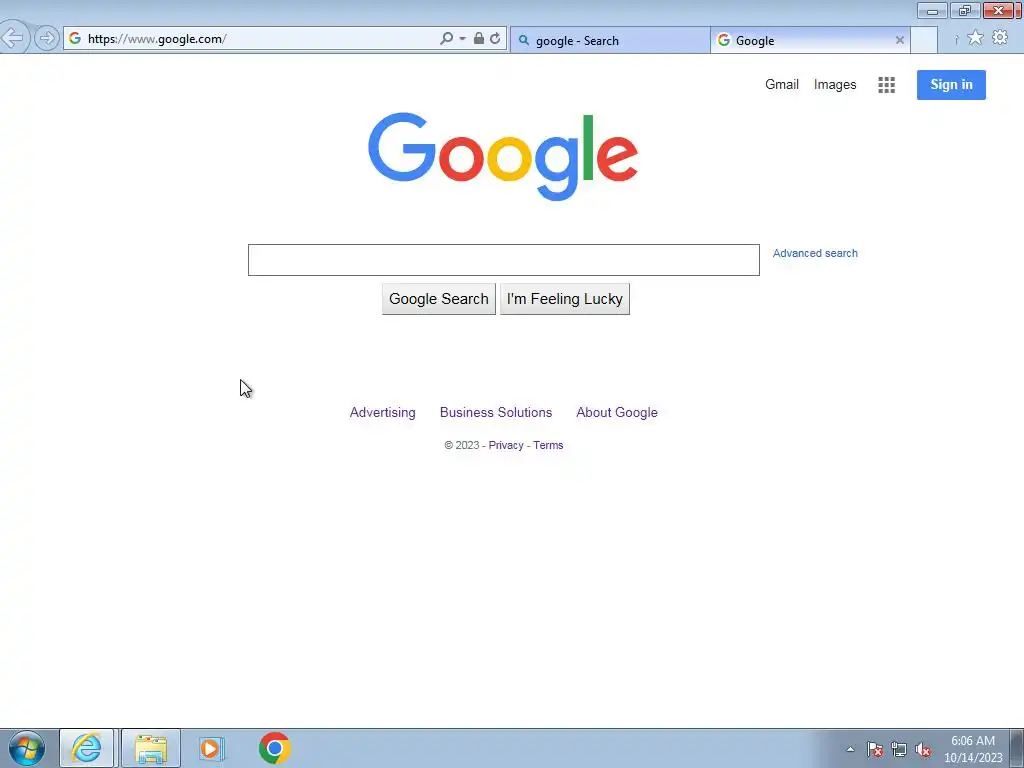The image size is (1024, 768).
Task: Click the Google favicon in the address bar
Action: (x=75, y=39)
